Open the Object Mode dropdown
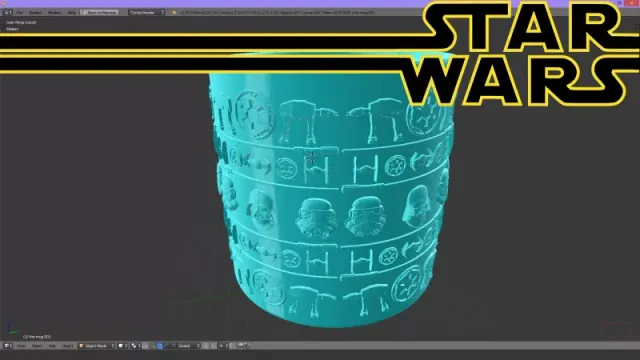Screen dimensions: 640x360 [97, 346]
